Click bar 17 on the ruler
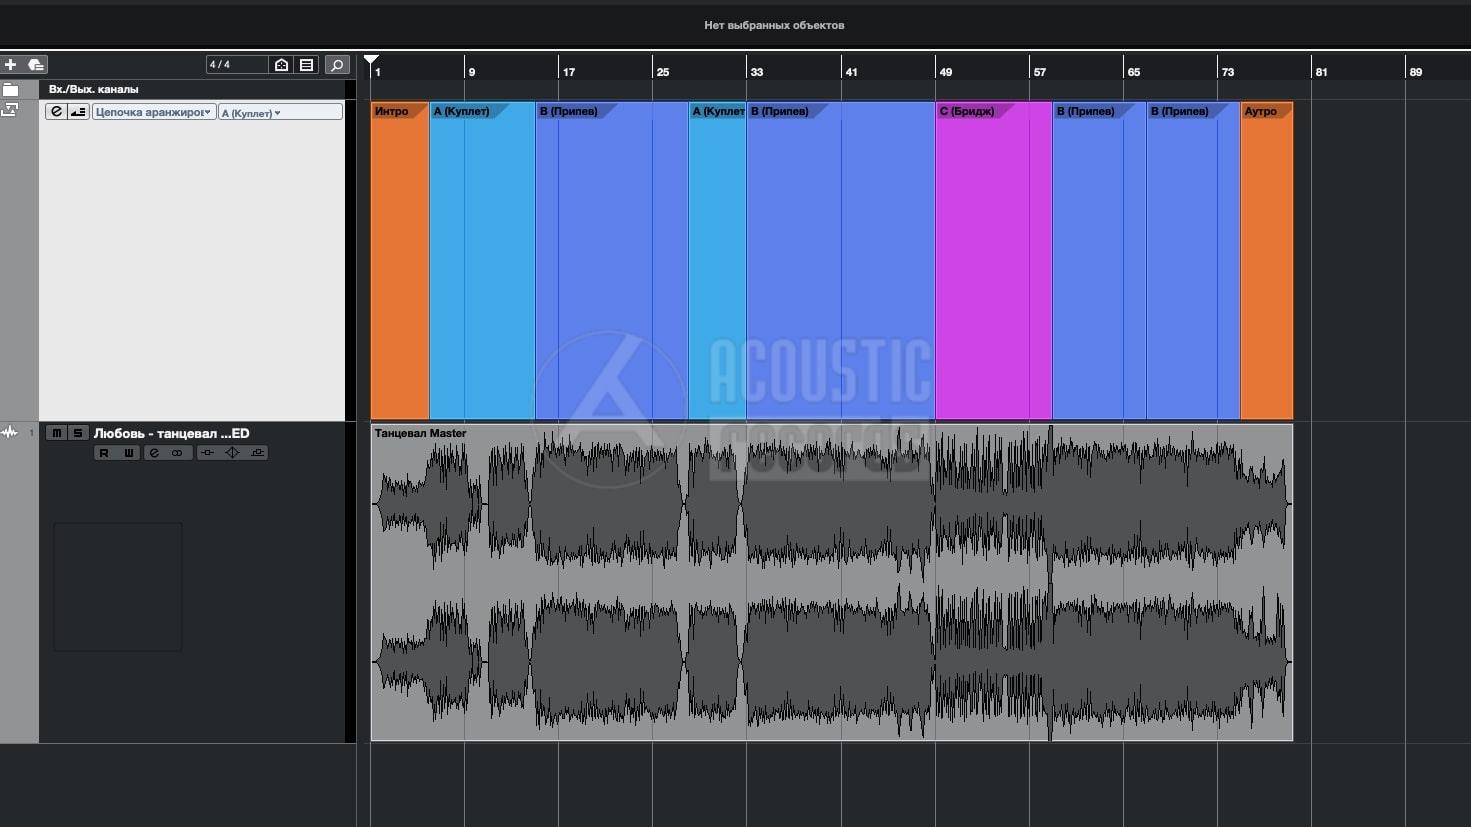Image resolution: width=1471 pixels, height=827 pixels. 568,72
